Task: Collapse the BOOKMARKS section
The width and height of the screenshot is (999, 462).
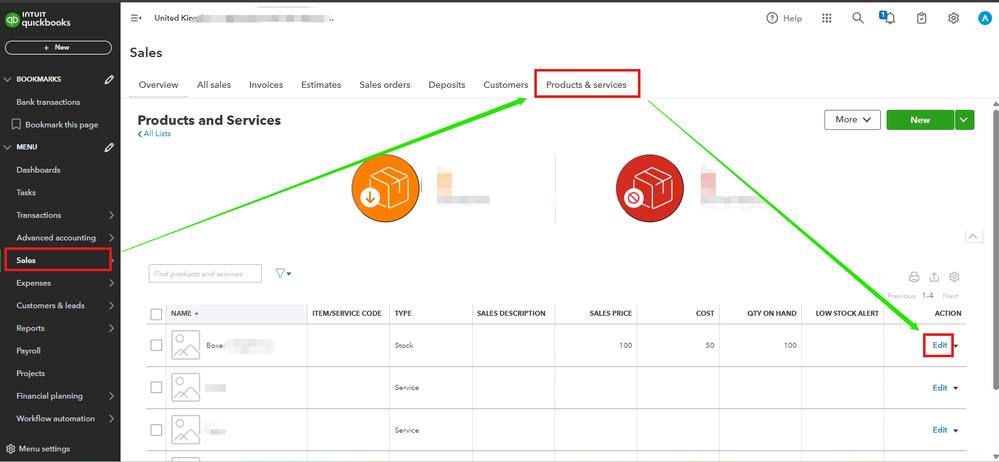Action: tap(8, 80)
